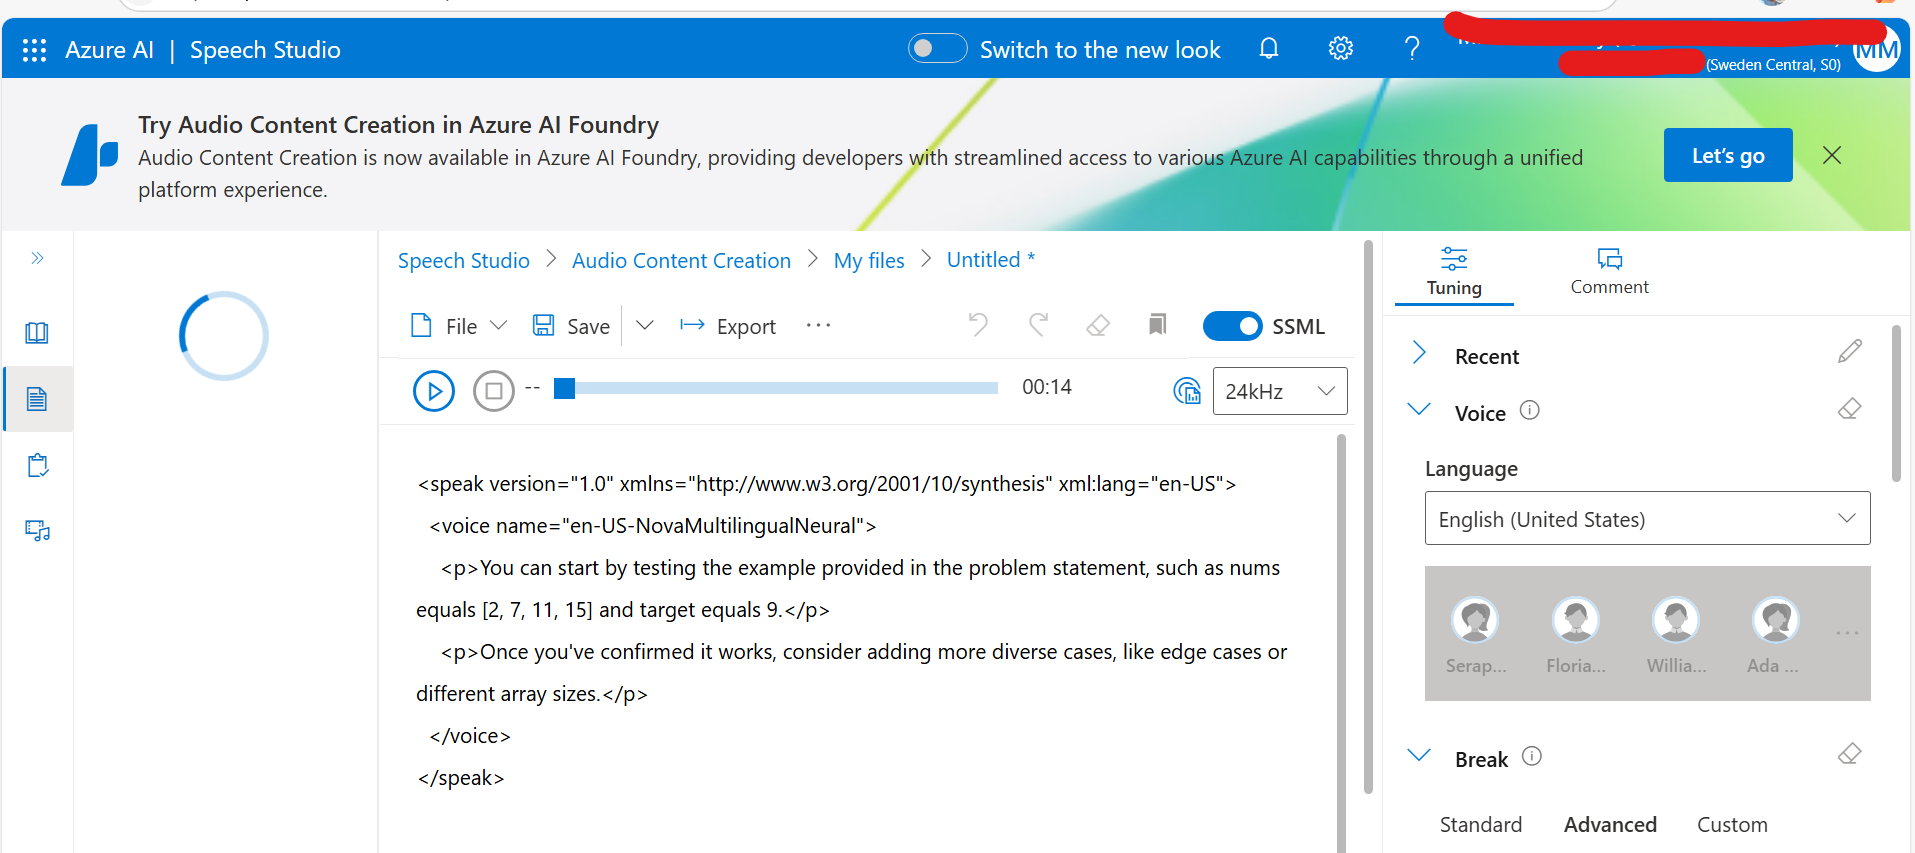Image resolution: width=1915 pixels, height=853 pixels.
Task: Open more options ellipsis in the toolbar
Action: point(818,326)
